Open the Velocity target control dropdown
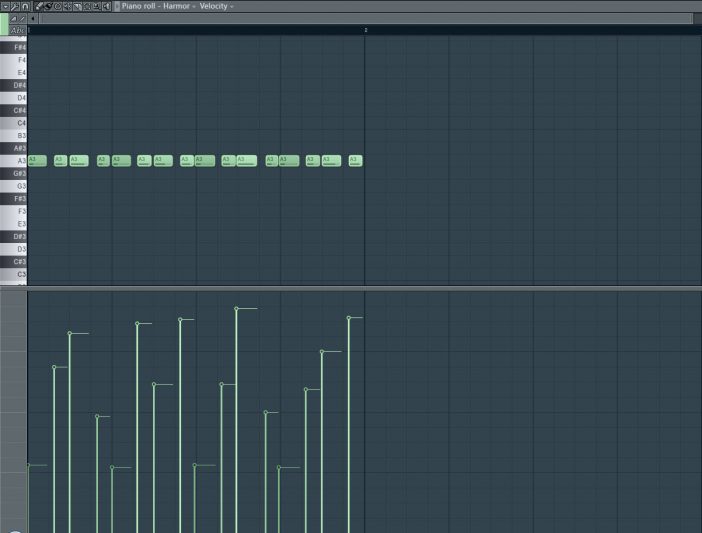Viewport: 702px width, 533px height. [216, 6]
